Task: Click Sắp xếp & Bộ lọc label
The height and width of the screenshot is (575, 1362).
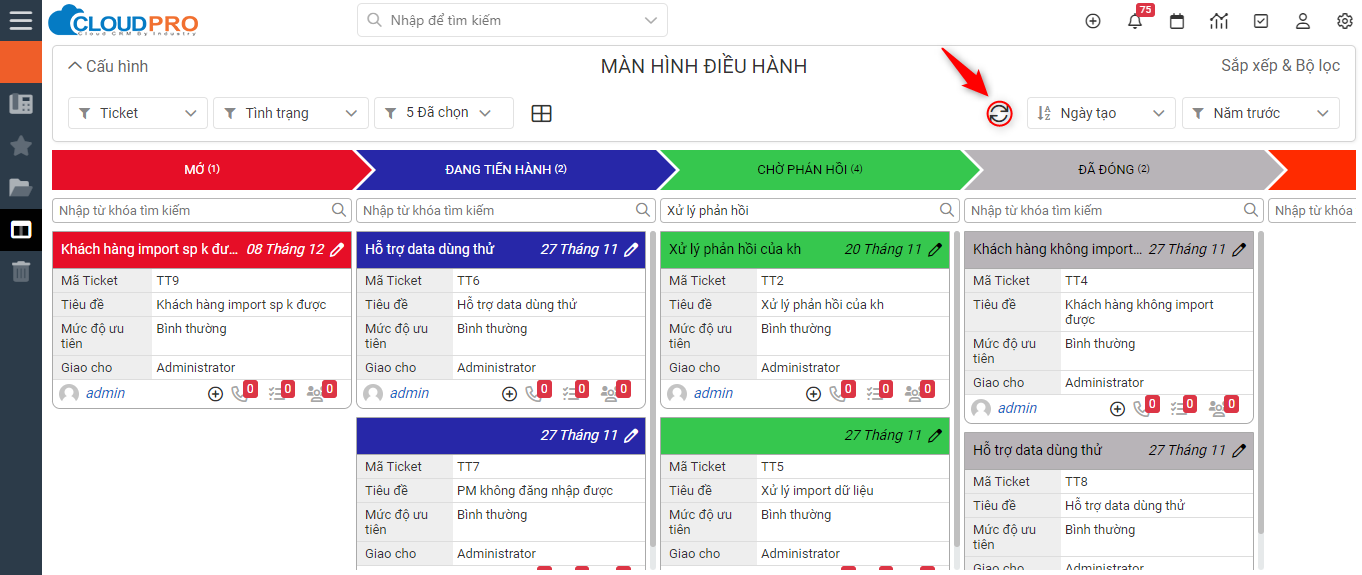Action: 1280,66
